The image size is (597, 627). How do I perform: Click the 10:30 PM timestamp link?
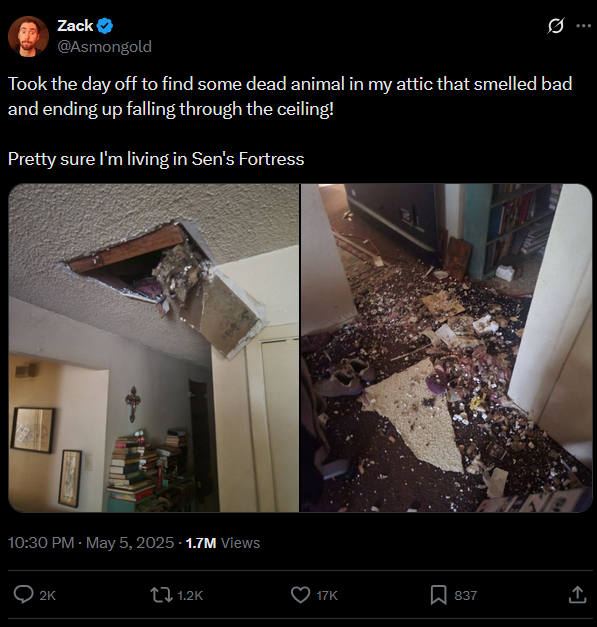pyautogui.click(x=41, y=543)
